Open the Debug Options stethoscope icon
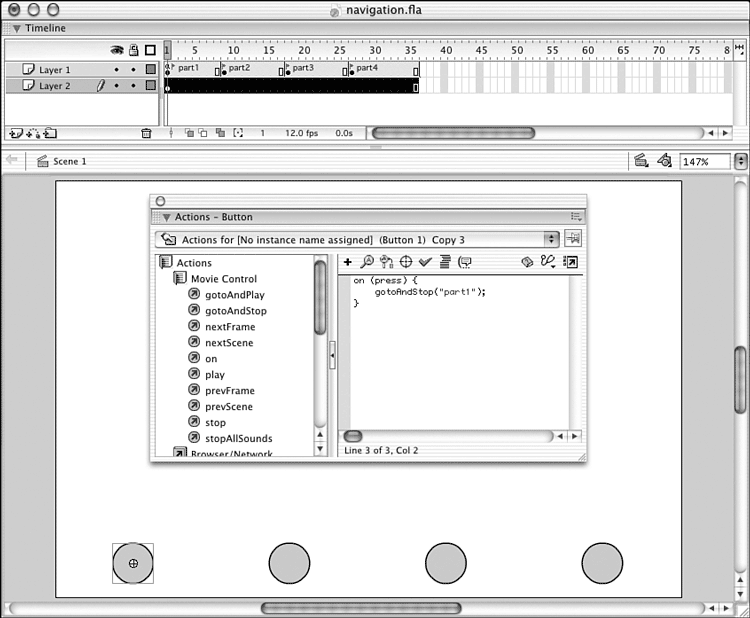 pos(548,262)
